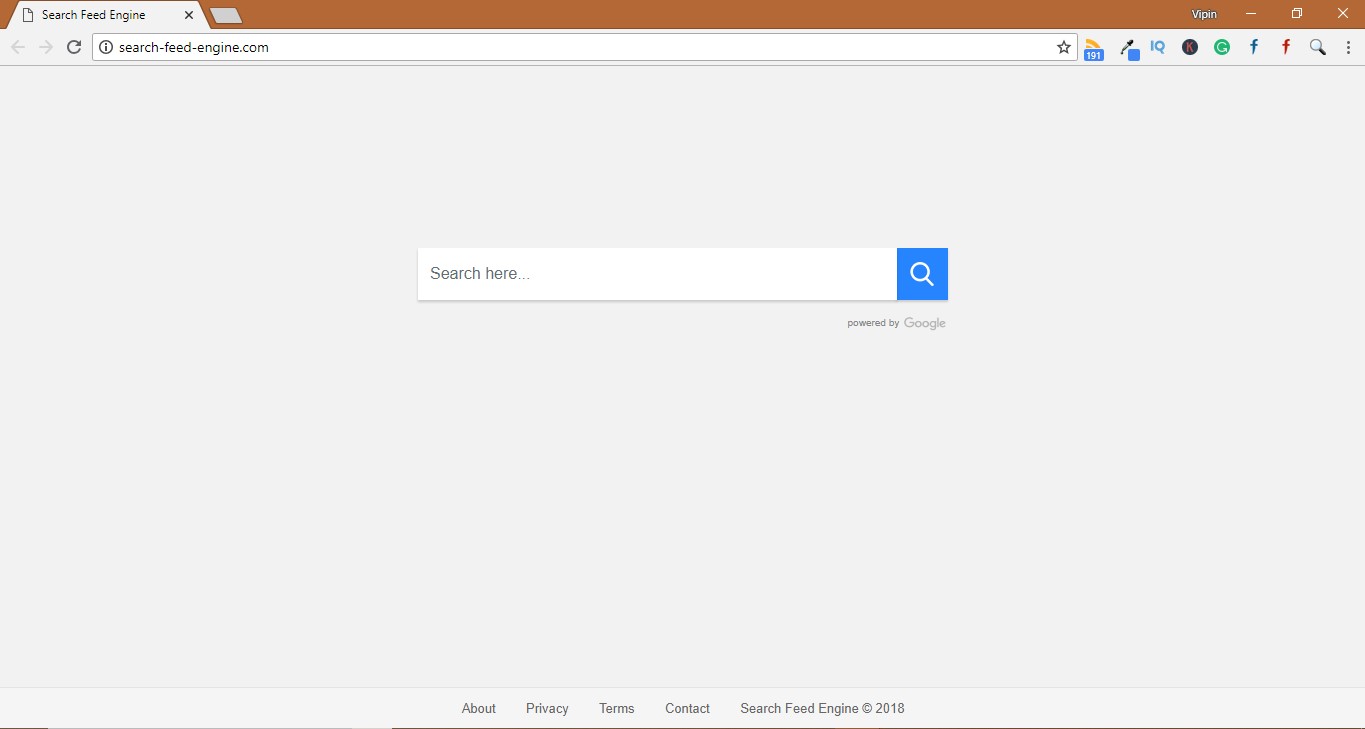1365x729 pixels.
Task: Open the magnifier search extension
Action: [1317, 47]
